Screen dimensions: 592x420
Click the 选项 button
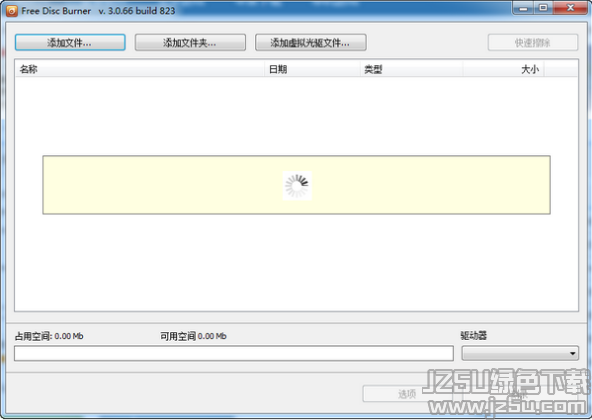tap(407, 394)
